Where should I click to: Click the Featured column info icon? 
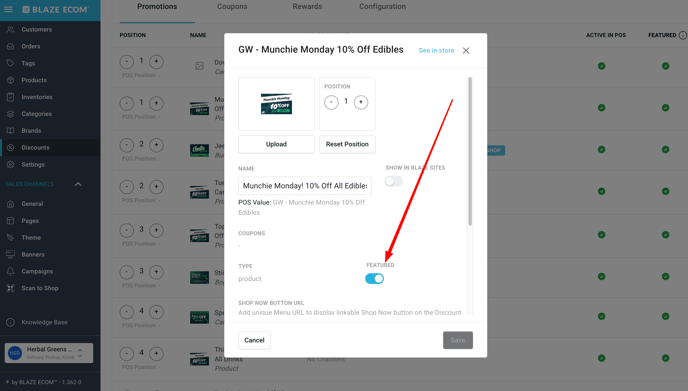tap(683, 35)
